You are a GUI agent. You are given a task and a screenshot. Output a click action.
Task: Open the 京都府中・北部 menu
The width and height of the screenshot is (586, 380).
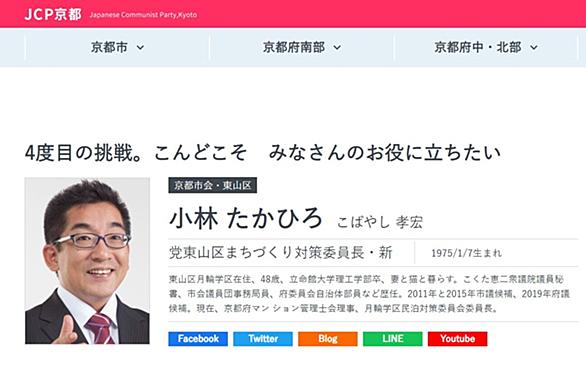point(486,47)
